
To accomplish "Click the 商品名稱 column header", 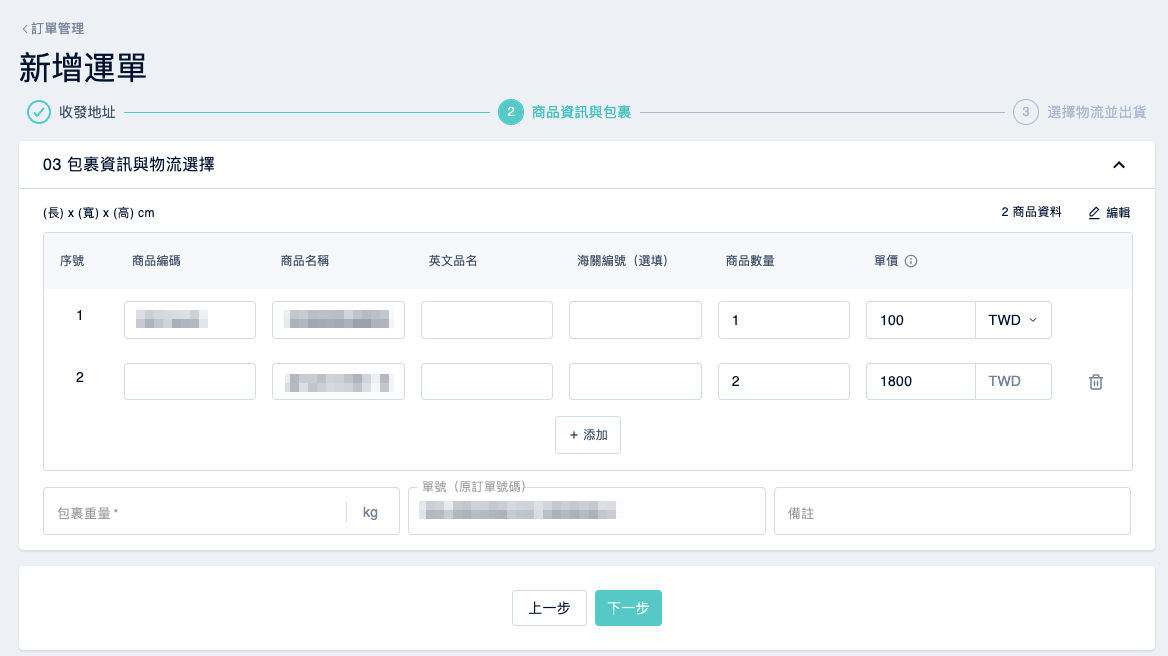I will (x=305, y=261).
